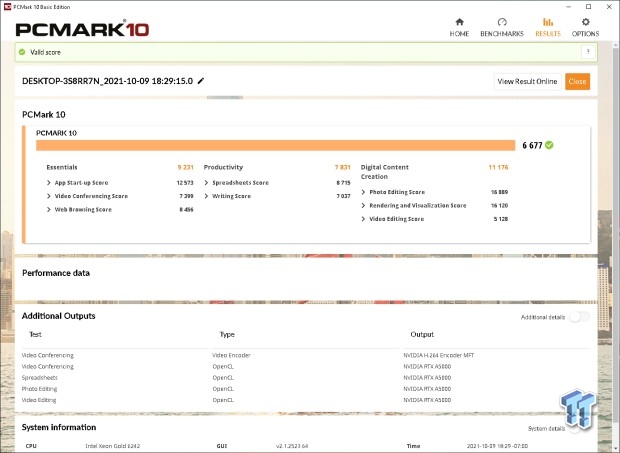Image resolution: width=620 pixels, height=453 pixels.
Task: Click the Spreadsheets test row
Action: tap(40, 378)
